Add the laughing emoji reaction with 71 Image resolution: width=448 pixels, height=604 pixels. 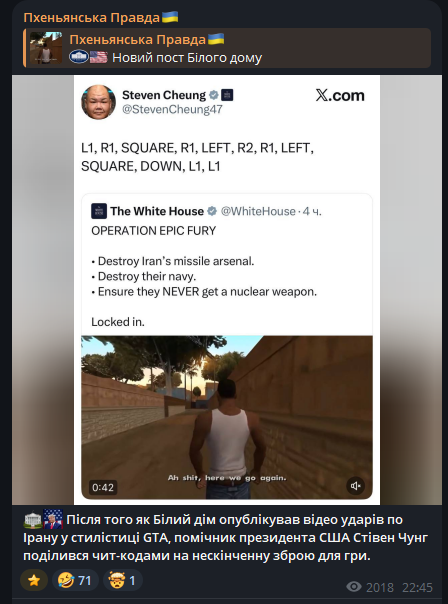tap(75, 580)
